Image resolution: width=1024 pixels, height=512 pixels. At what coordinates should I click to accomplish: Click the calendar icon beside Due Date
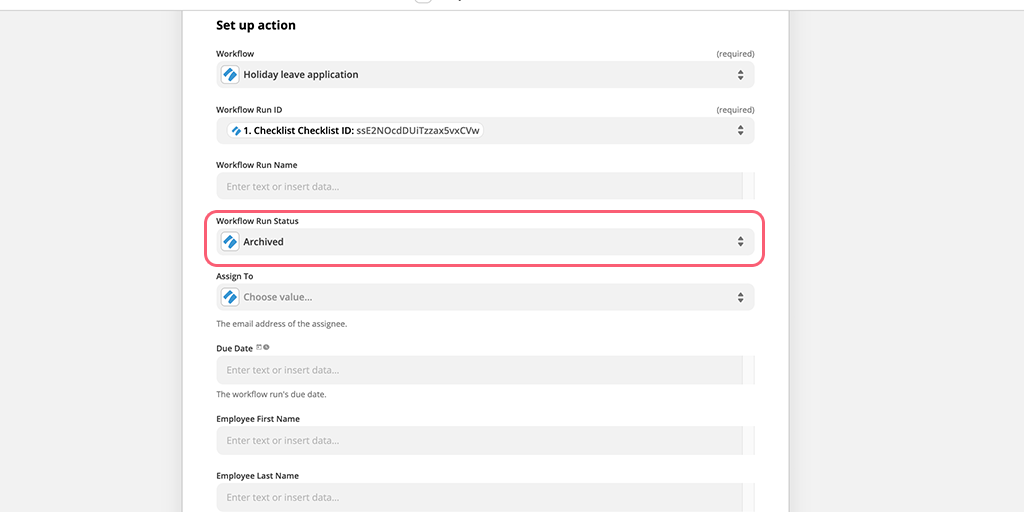(259, 347)
